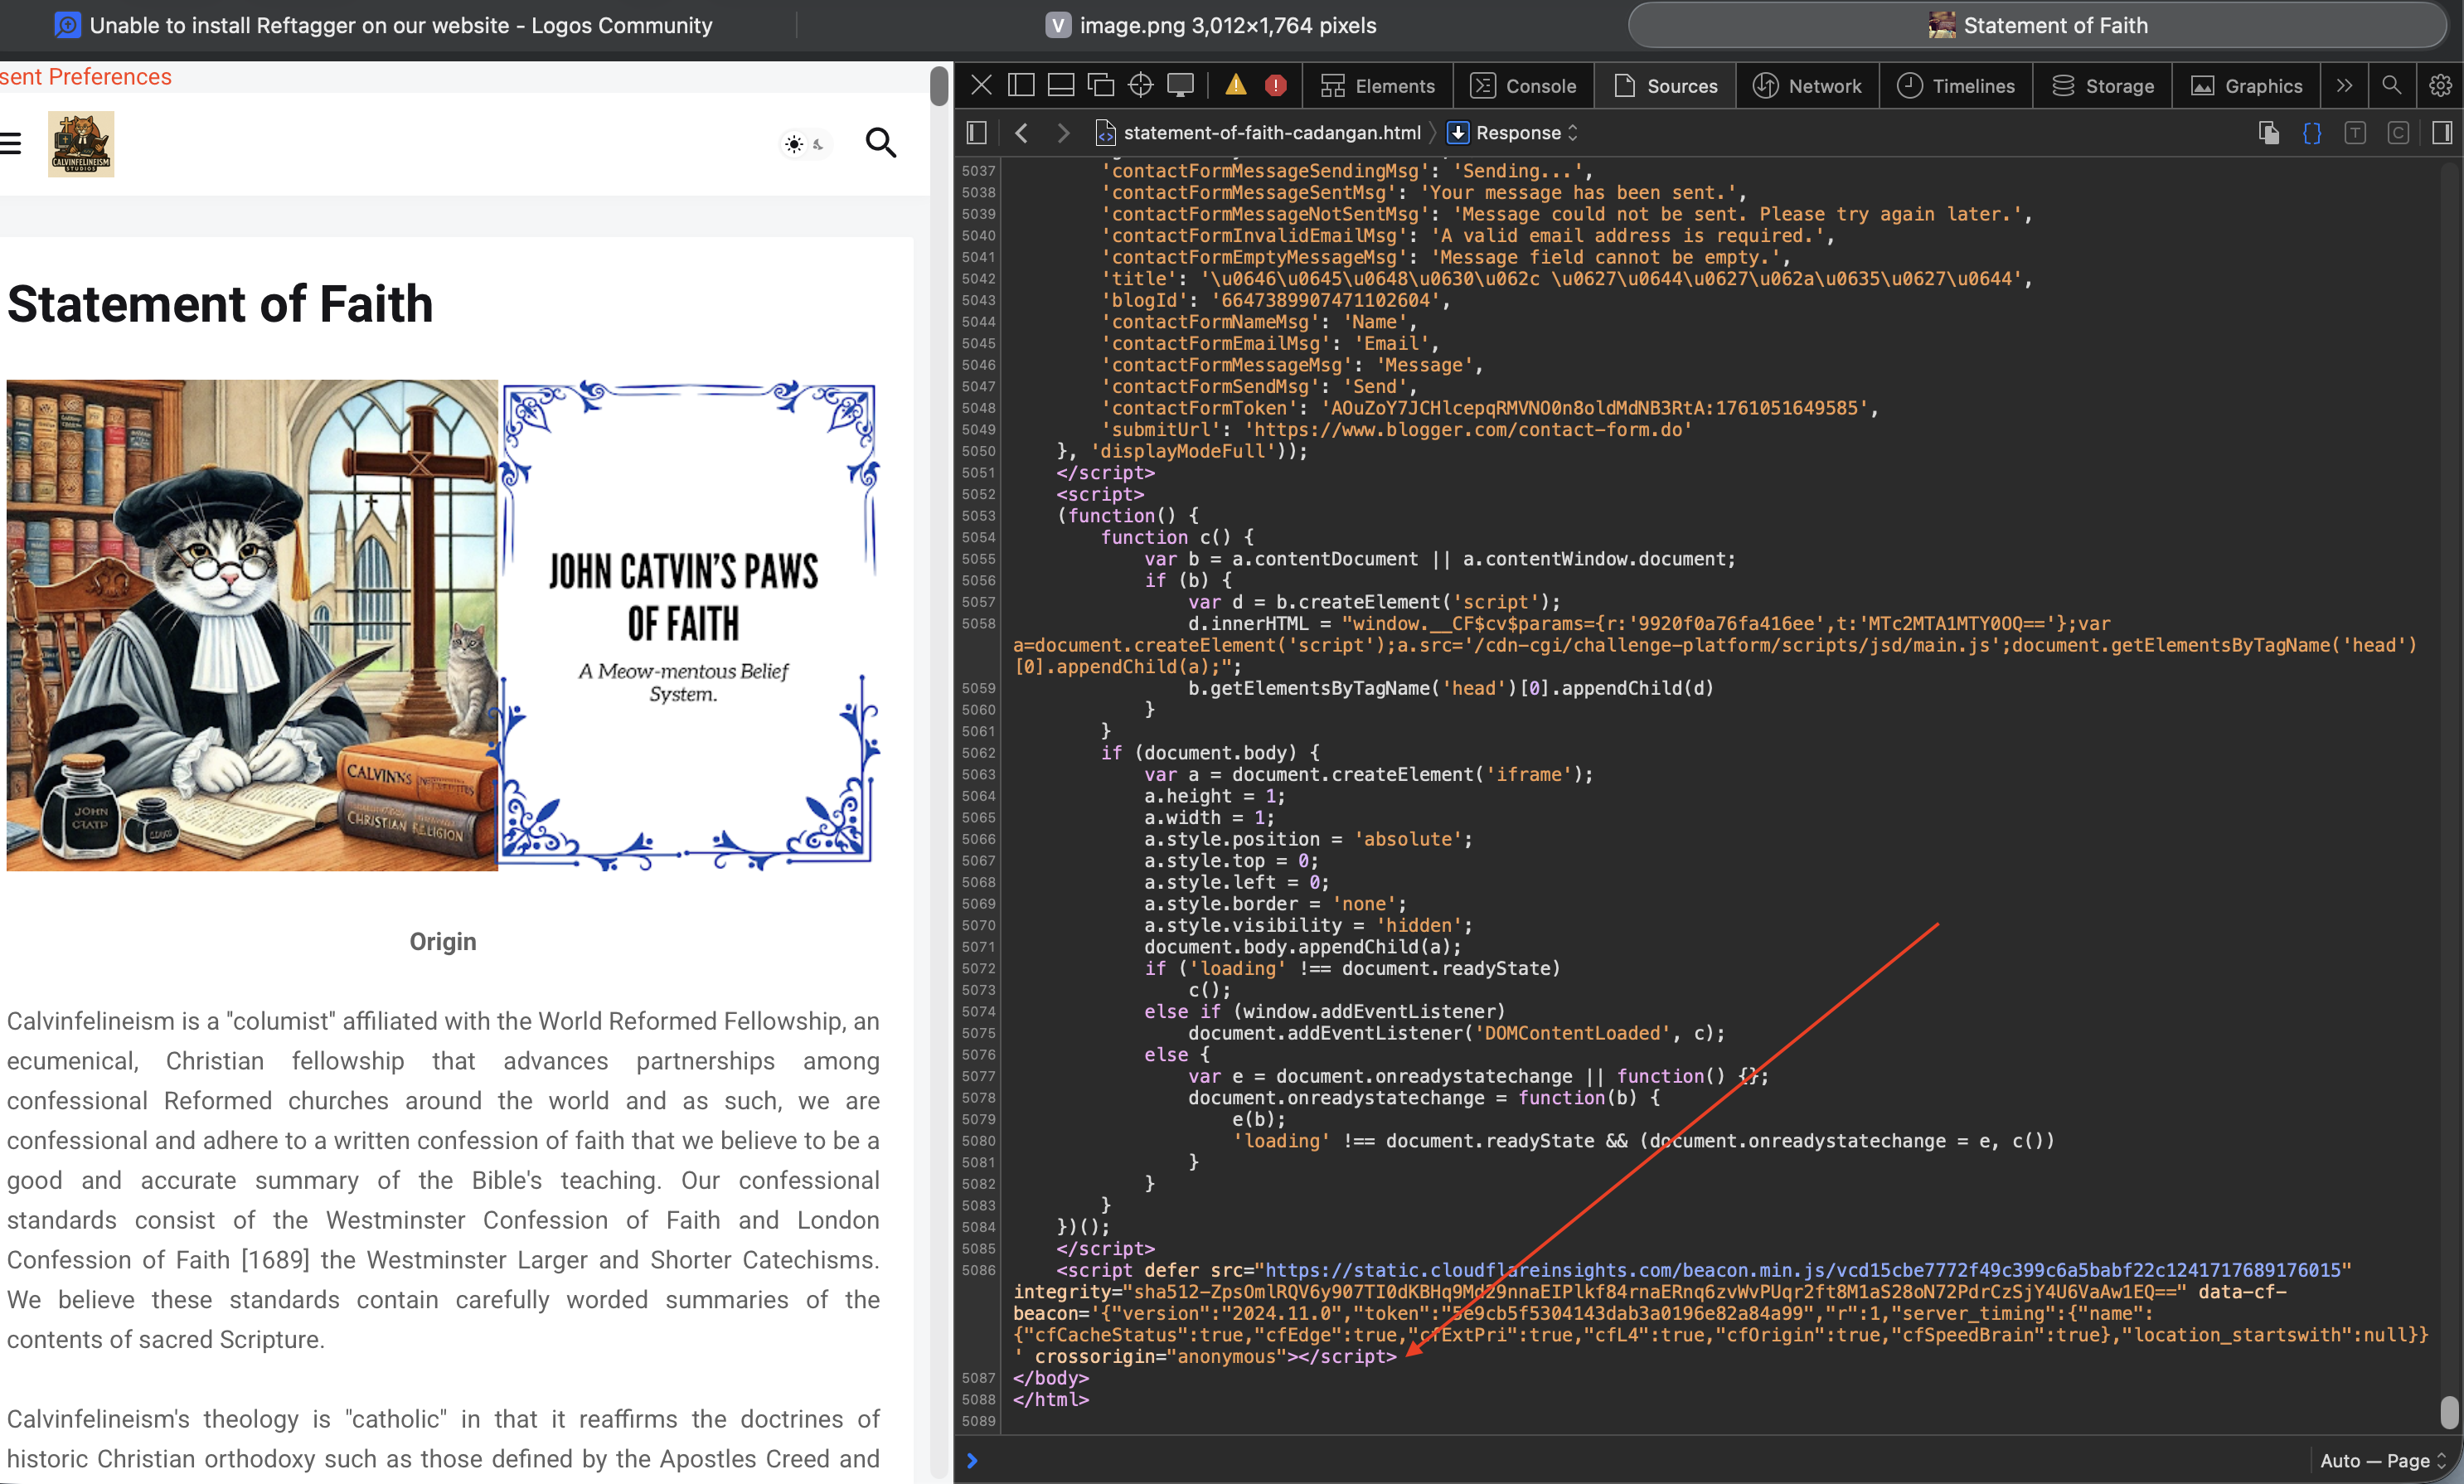This screenshot has width=2464, height=1484.
Task: Click the website search magnifier icon
Action: [x=880, y=143]
